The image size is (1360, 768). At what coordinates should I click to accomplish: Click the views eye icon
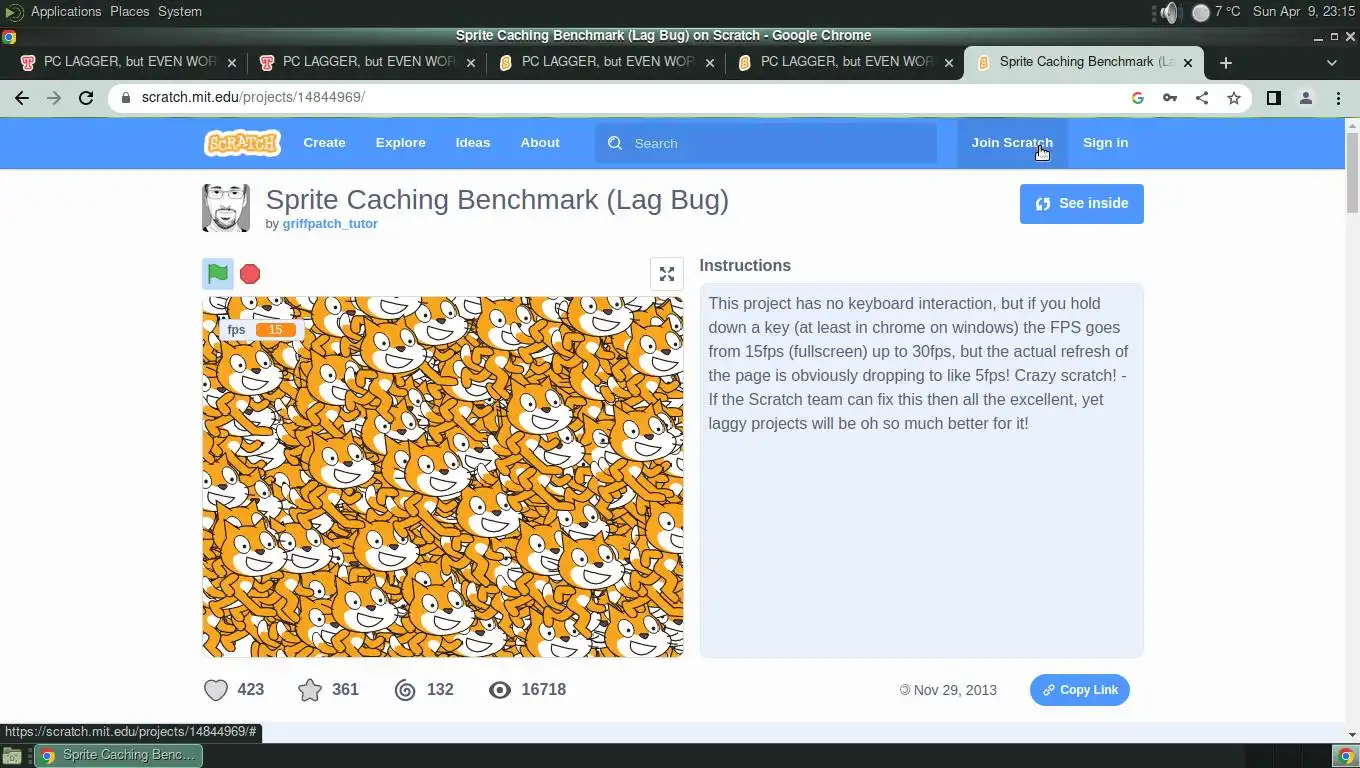pyautogui.click(x=500, y=690)
